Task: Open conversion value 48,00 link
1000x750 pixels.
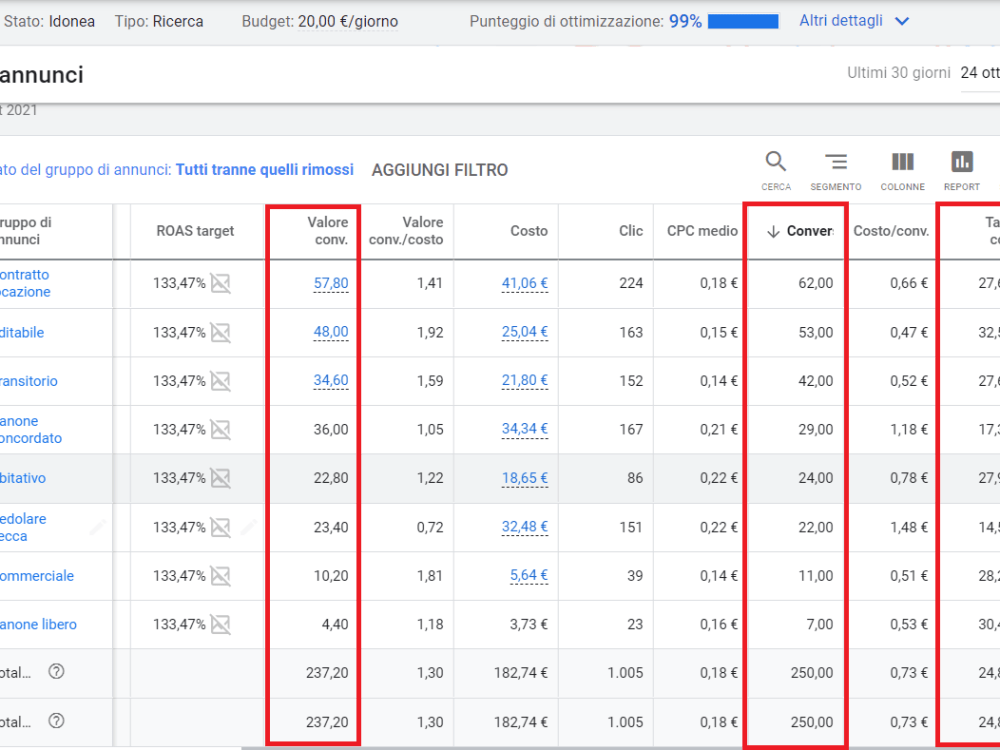Action: pyautogui.click(x=331, y=332)
